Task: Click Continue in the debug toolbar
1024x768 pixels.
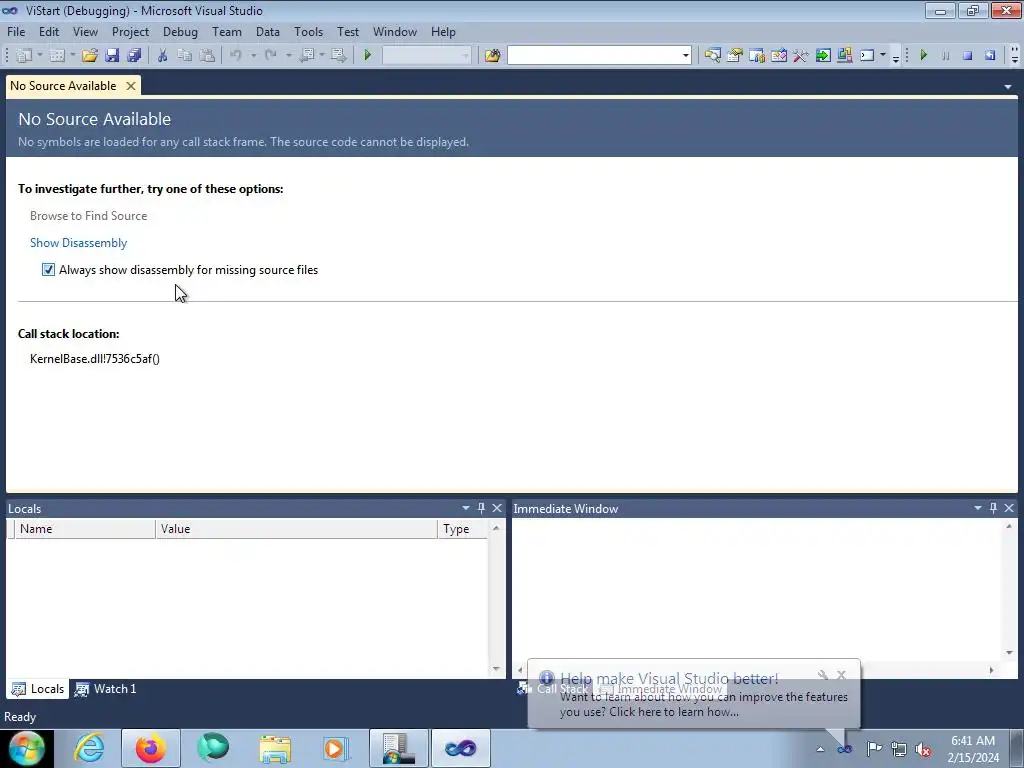Action: pyautogui.click(x=923, y=56)
